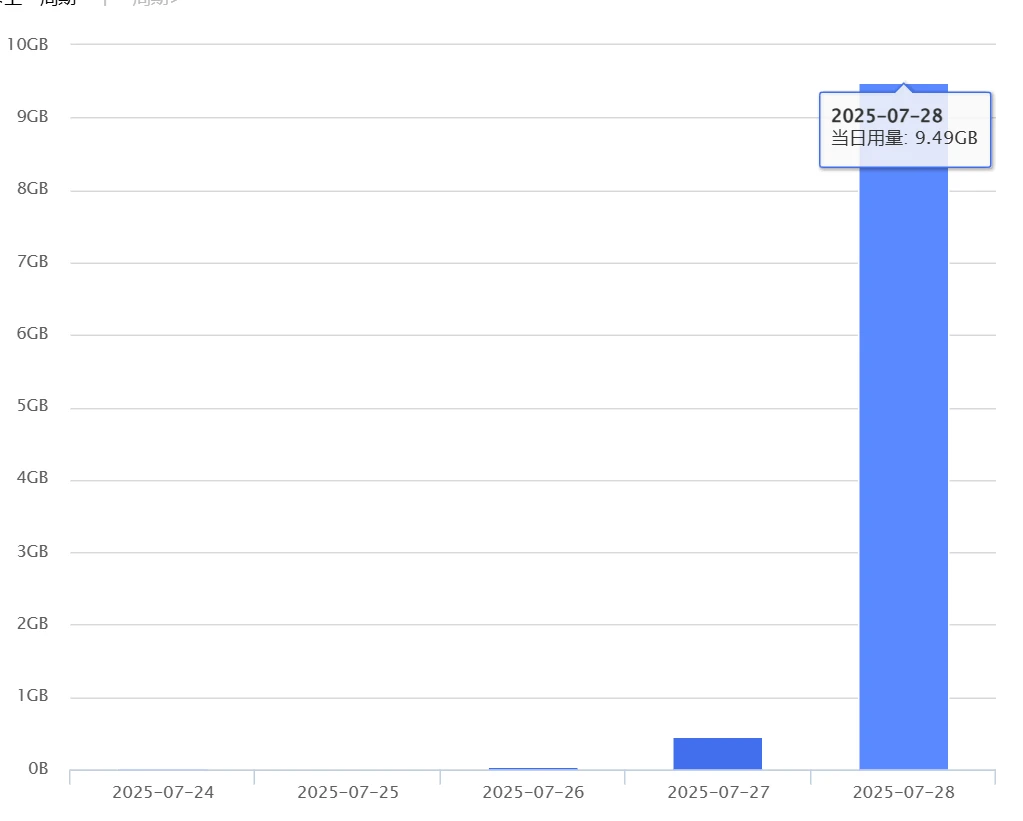Click the 9GB y-axis label
This screenshot has height=821, width=1023.
point(32,117)
